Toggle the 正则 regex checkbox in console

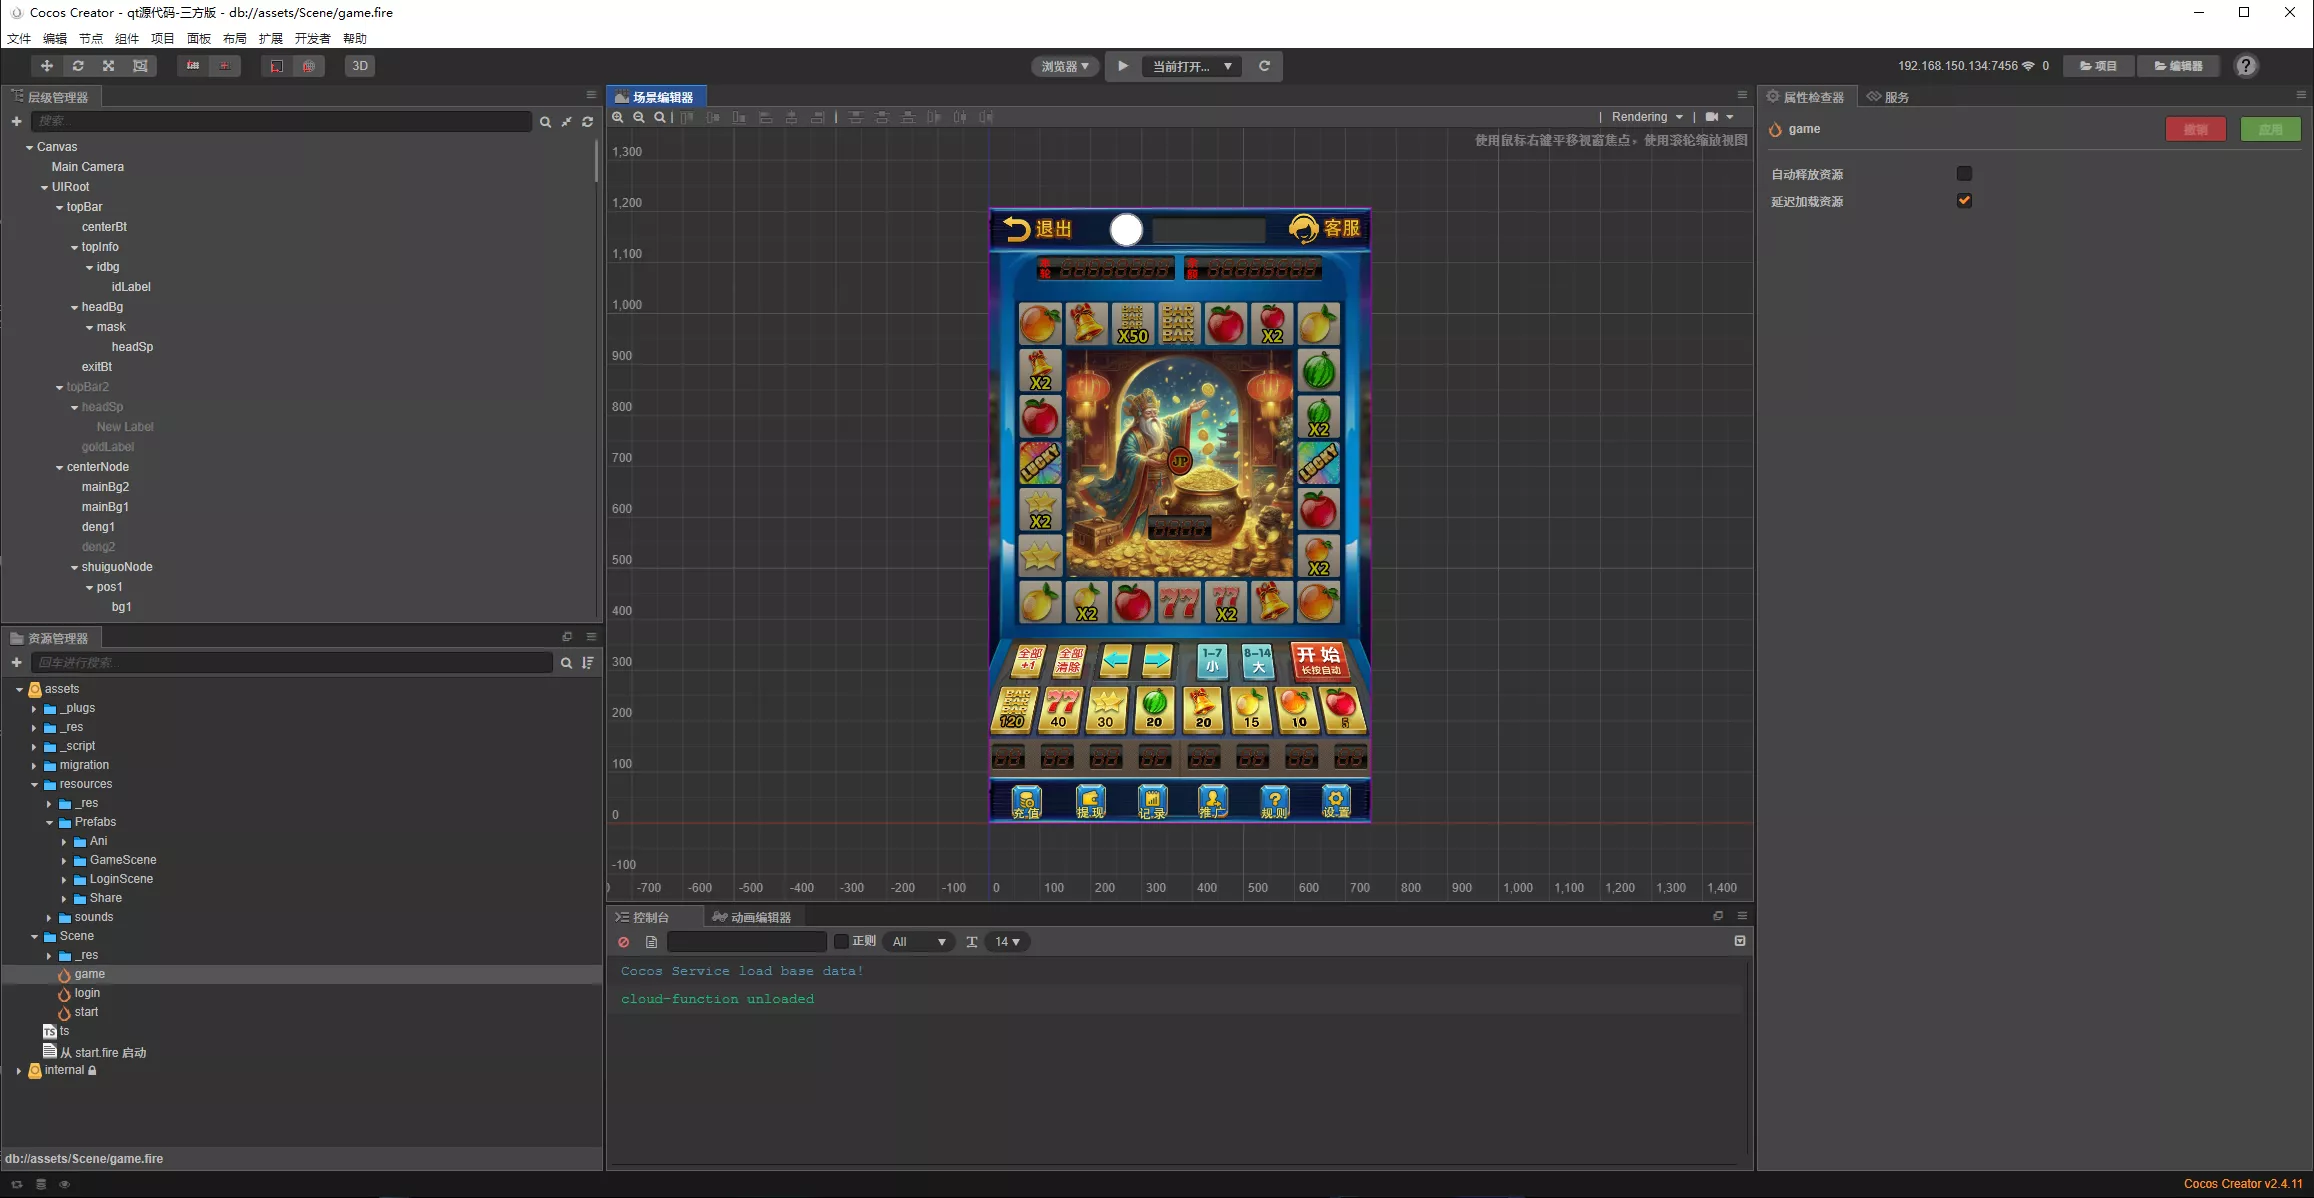841,942
